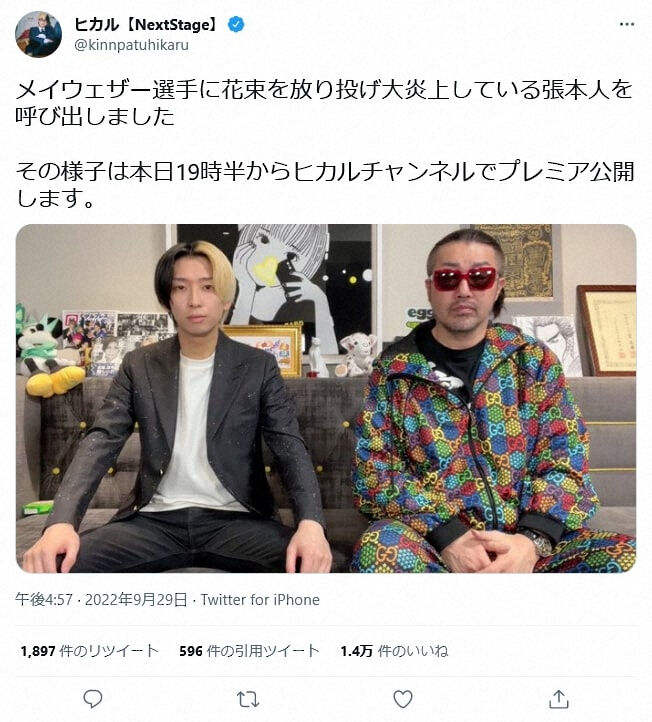Open the timestamp 午後4:57 2022年9月29日

[x=101, y=600]
